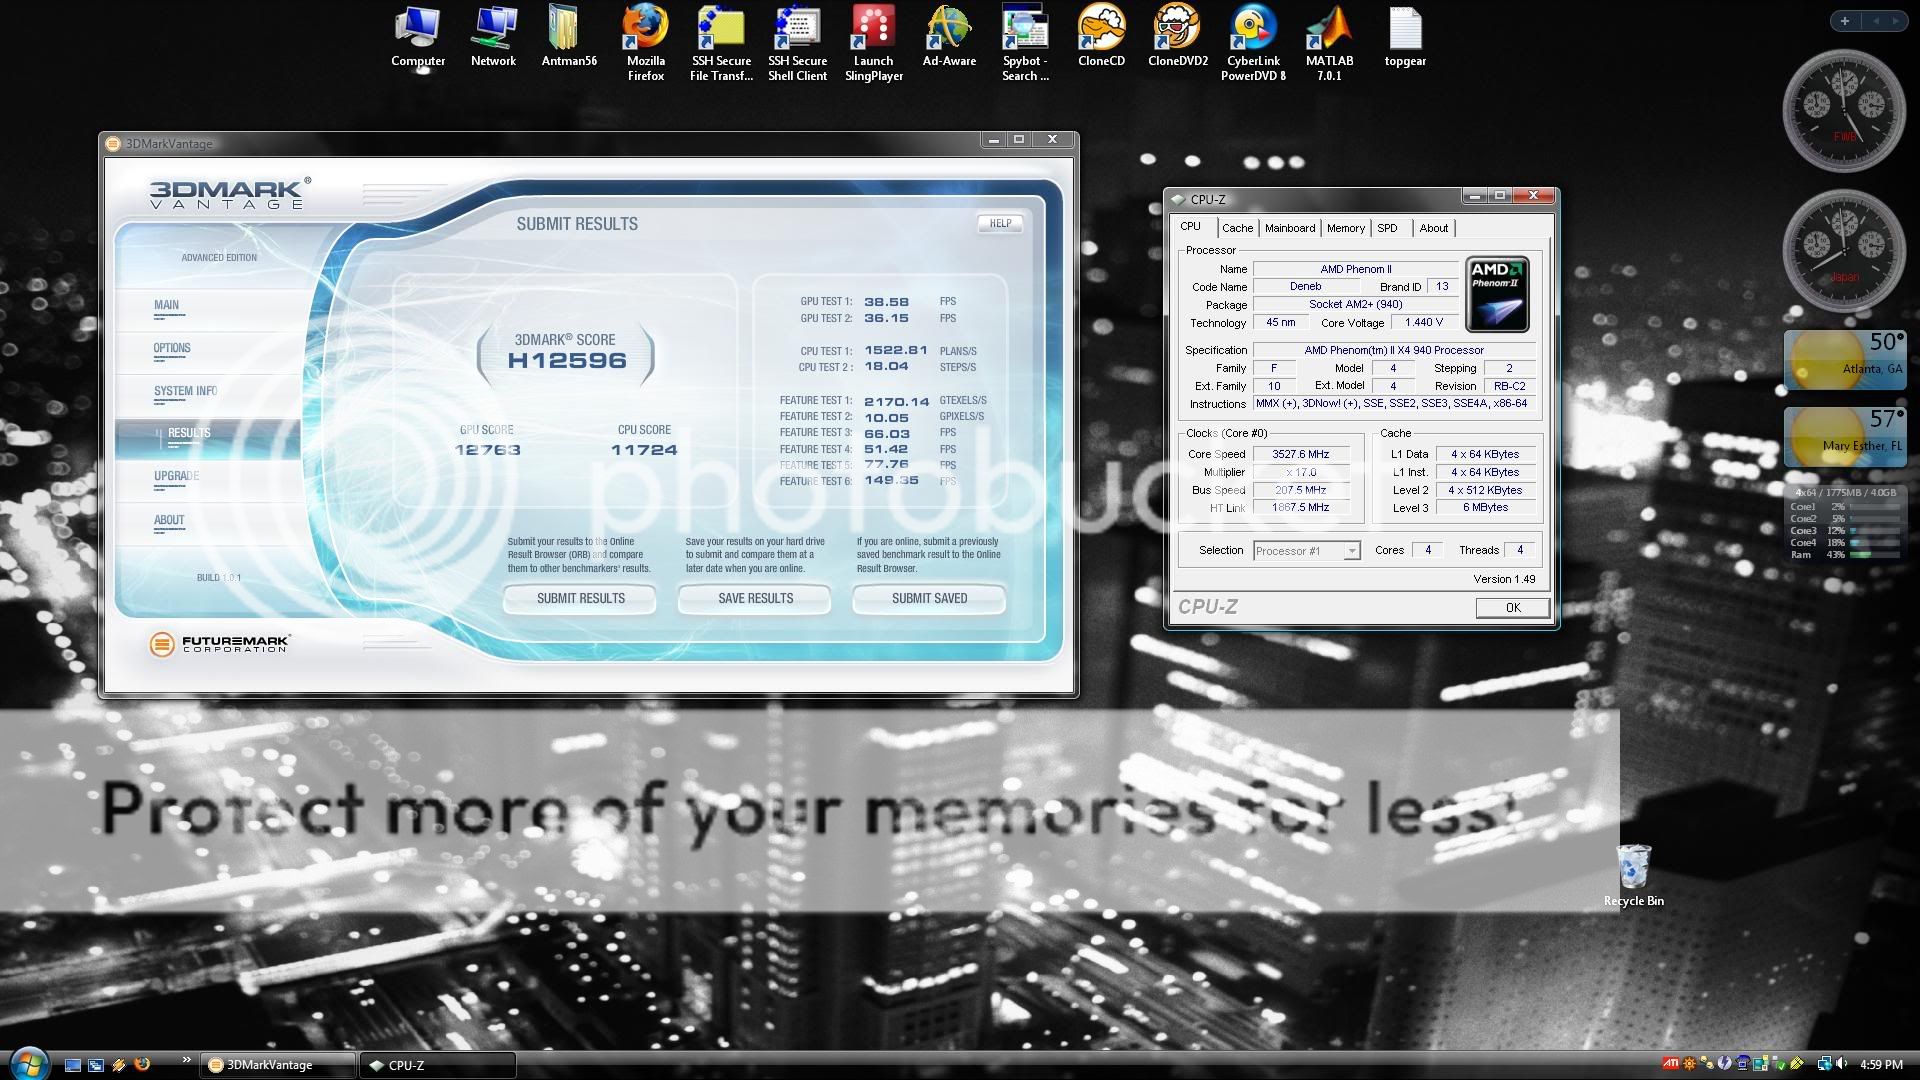Click the H12596 3DMark score
Image resolution: width=1920 pixels, height=1080 pixels.
tap(567, 361)
